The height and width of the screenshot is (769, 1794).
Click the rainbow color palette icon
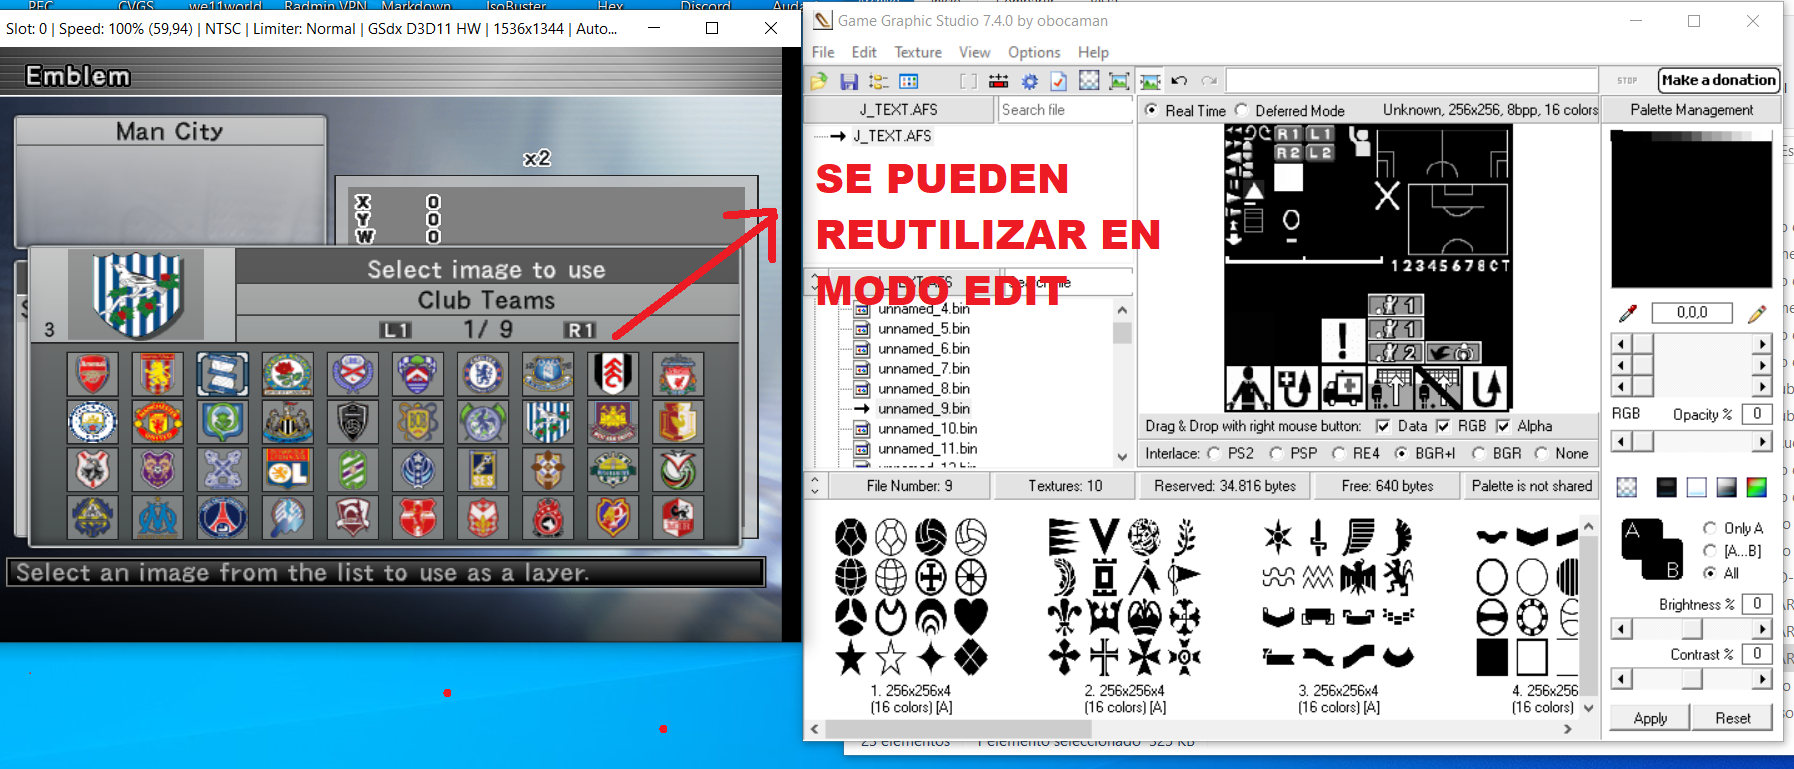click(x=1757, y=487)
